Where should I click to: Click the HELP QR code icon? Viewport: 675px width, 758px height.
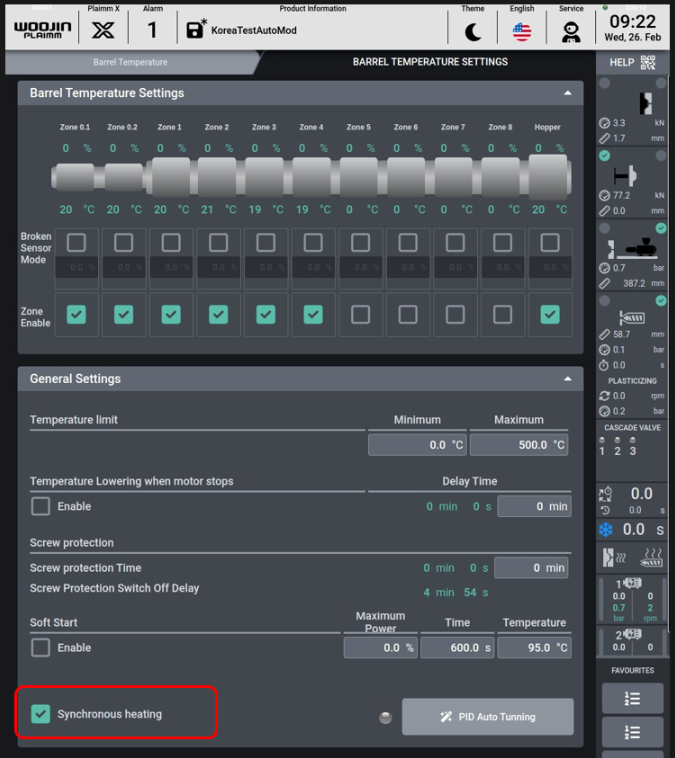[647, 62]
